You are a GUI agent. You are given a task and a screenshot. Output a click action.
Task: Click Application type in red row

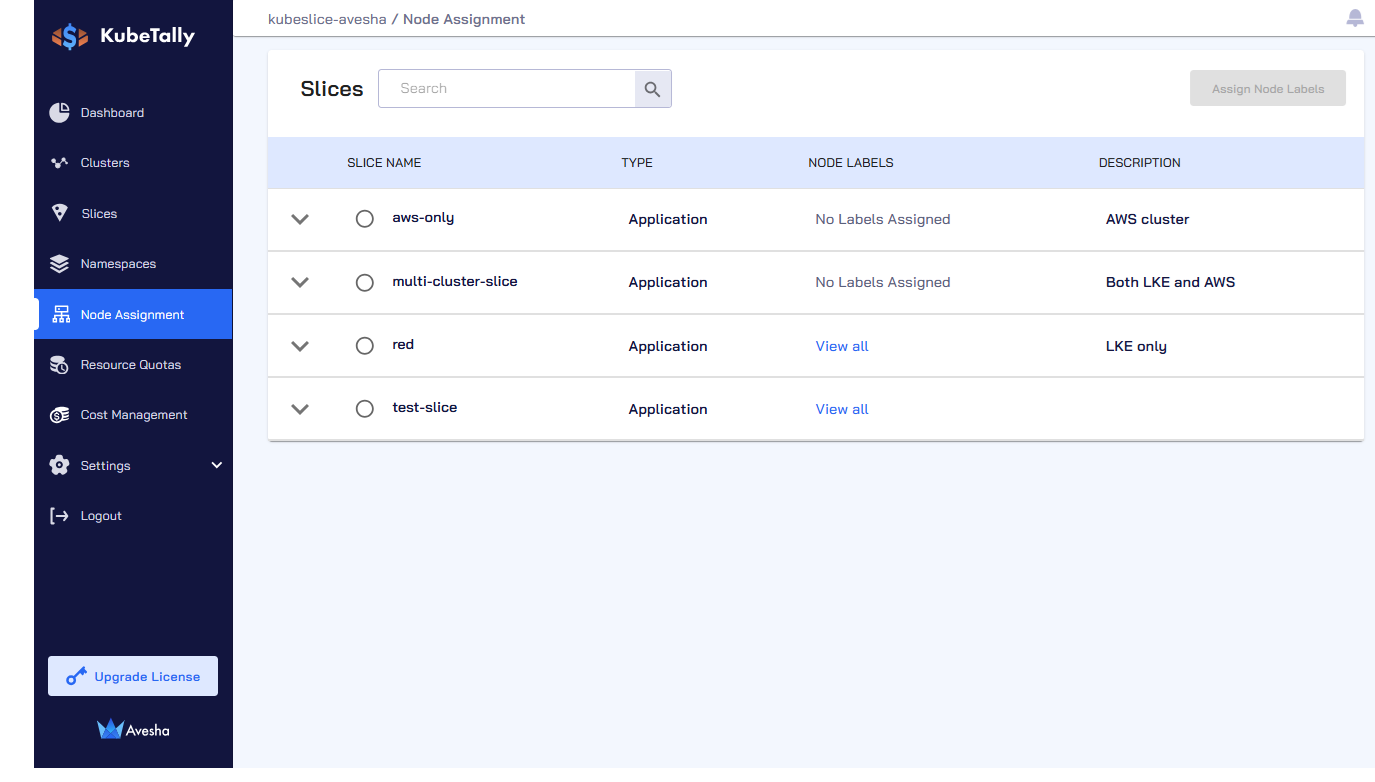click(x=668, y=346)
